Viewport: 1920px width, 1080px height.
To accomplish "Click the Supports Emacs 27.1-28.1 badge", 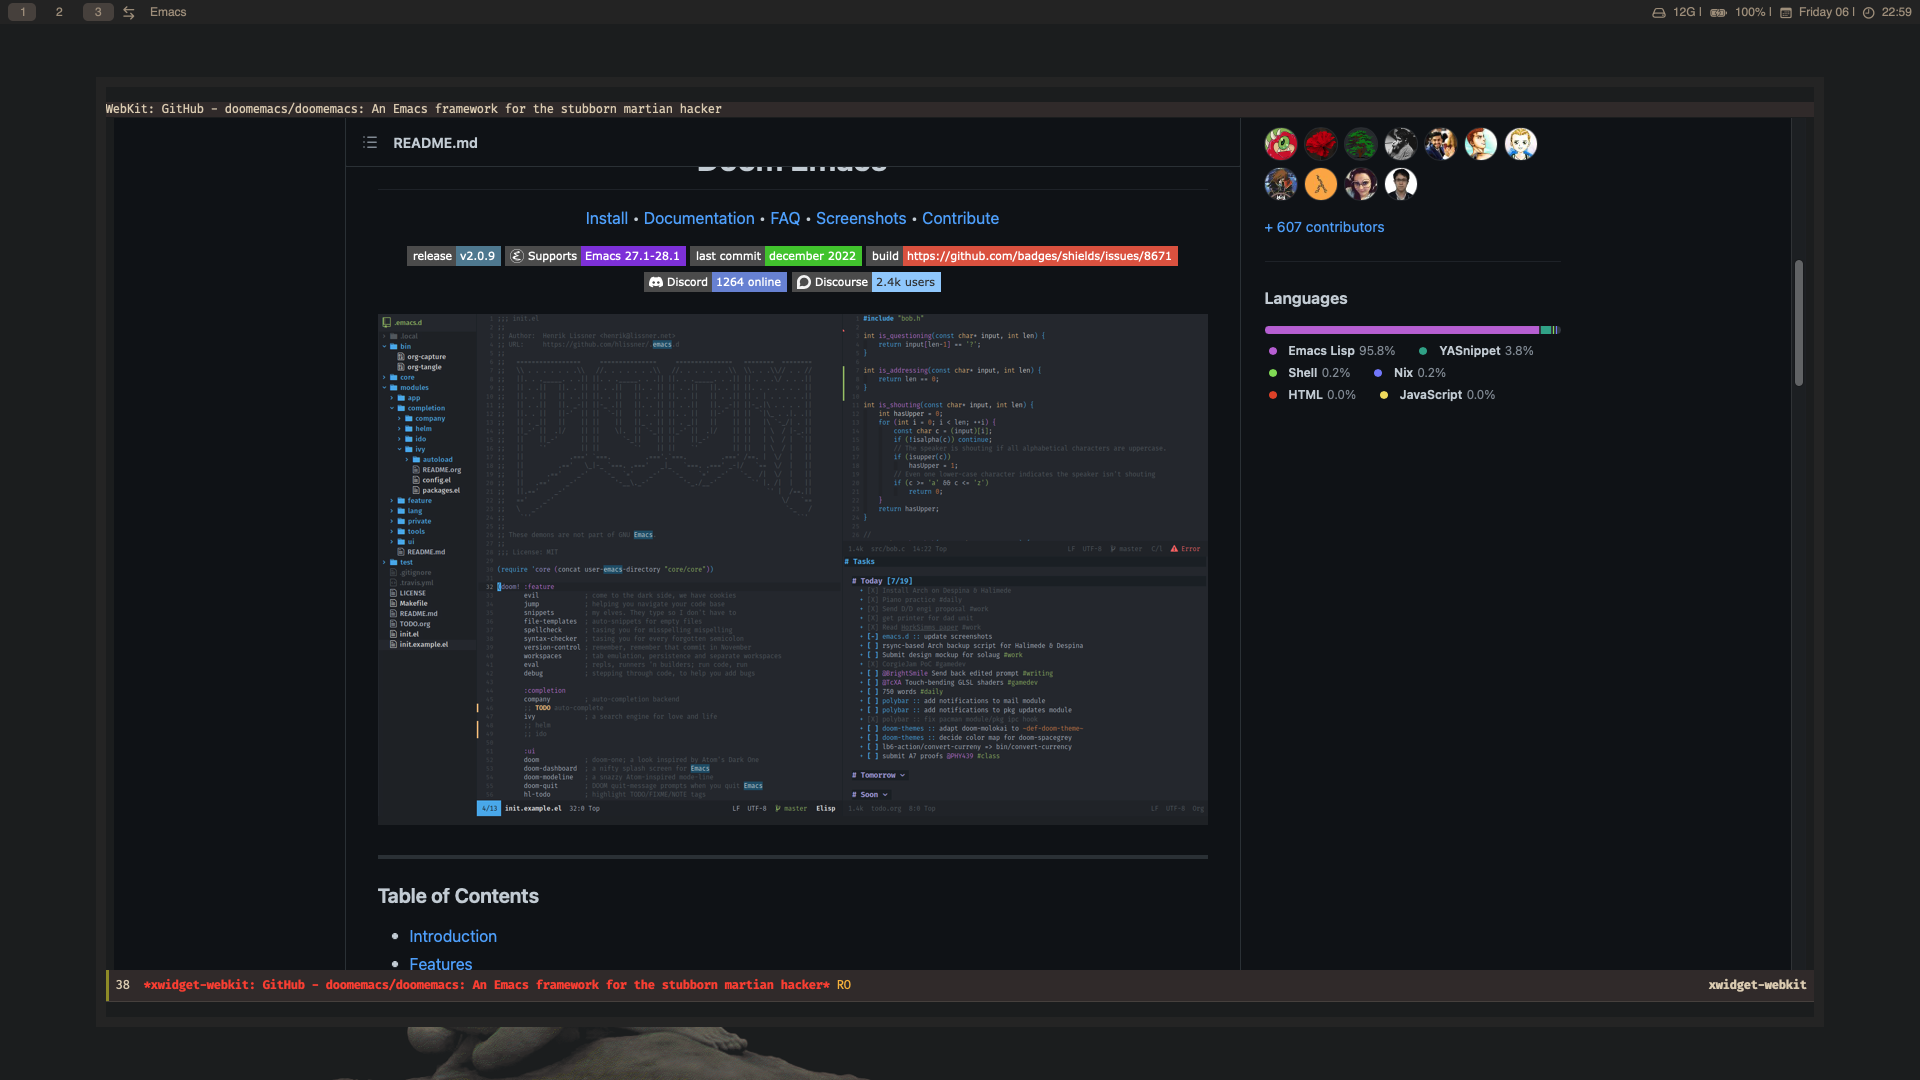I will tap(595, 256).
